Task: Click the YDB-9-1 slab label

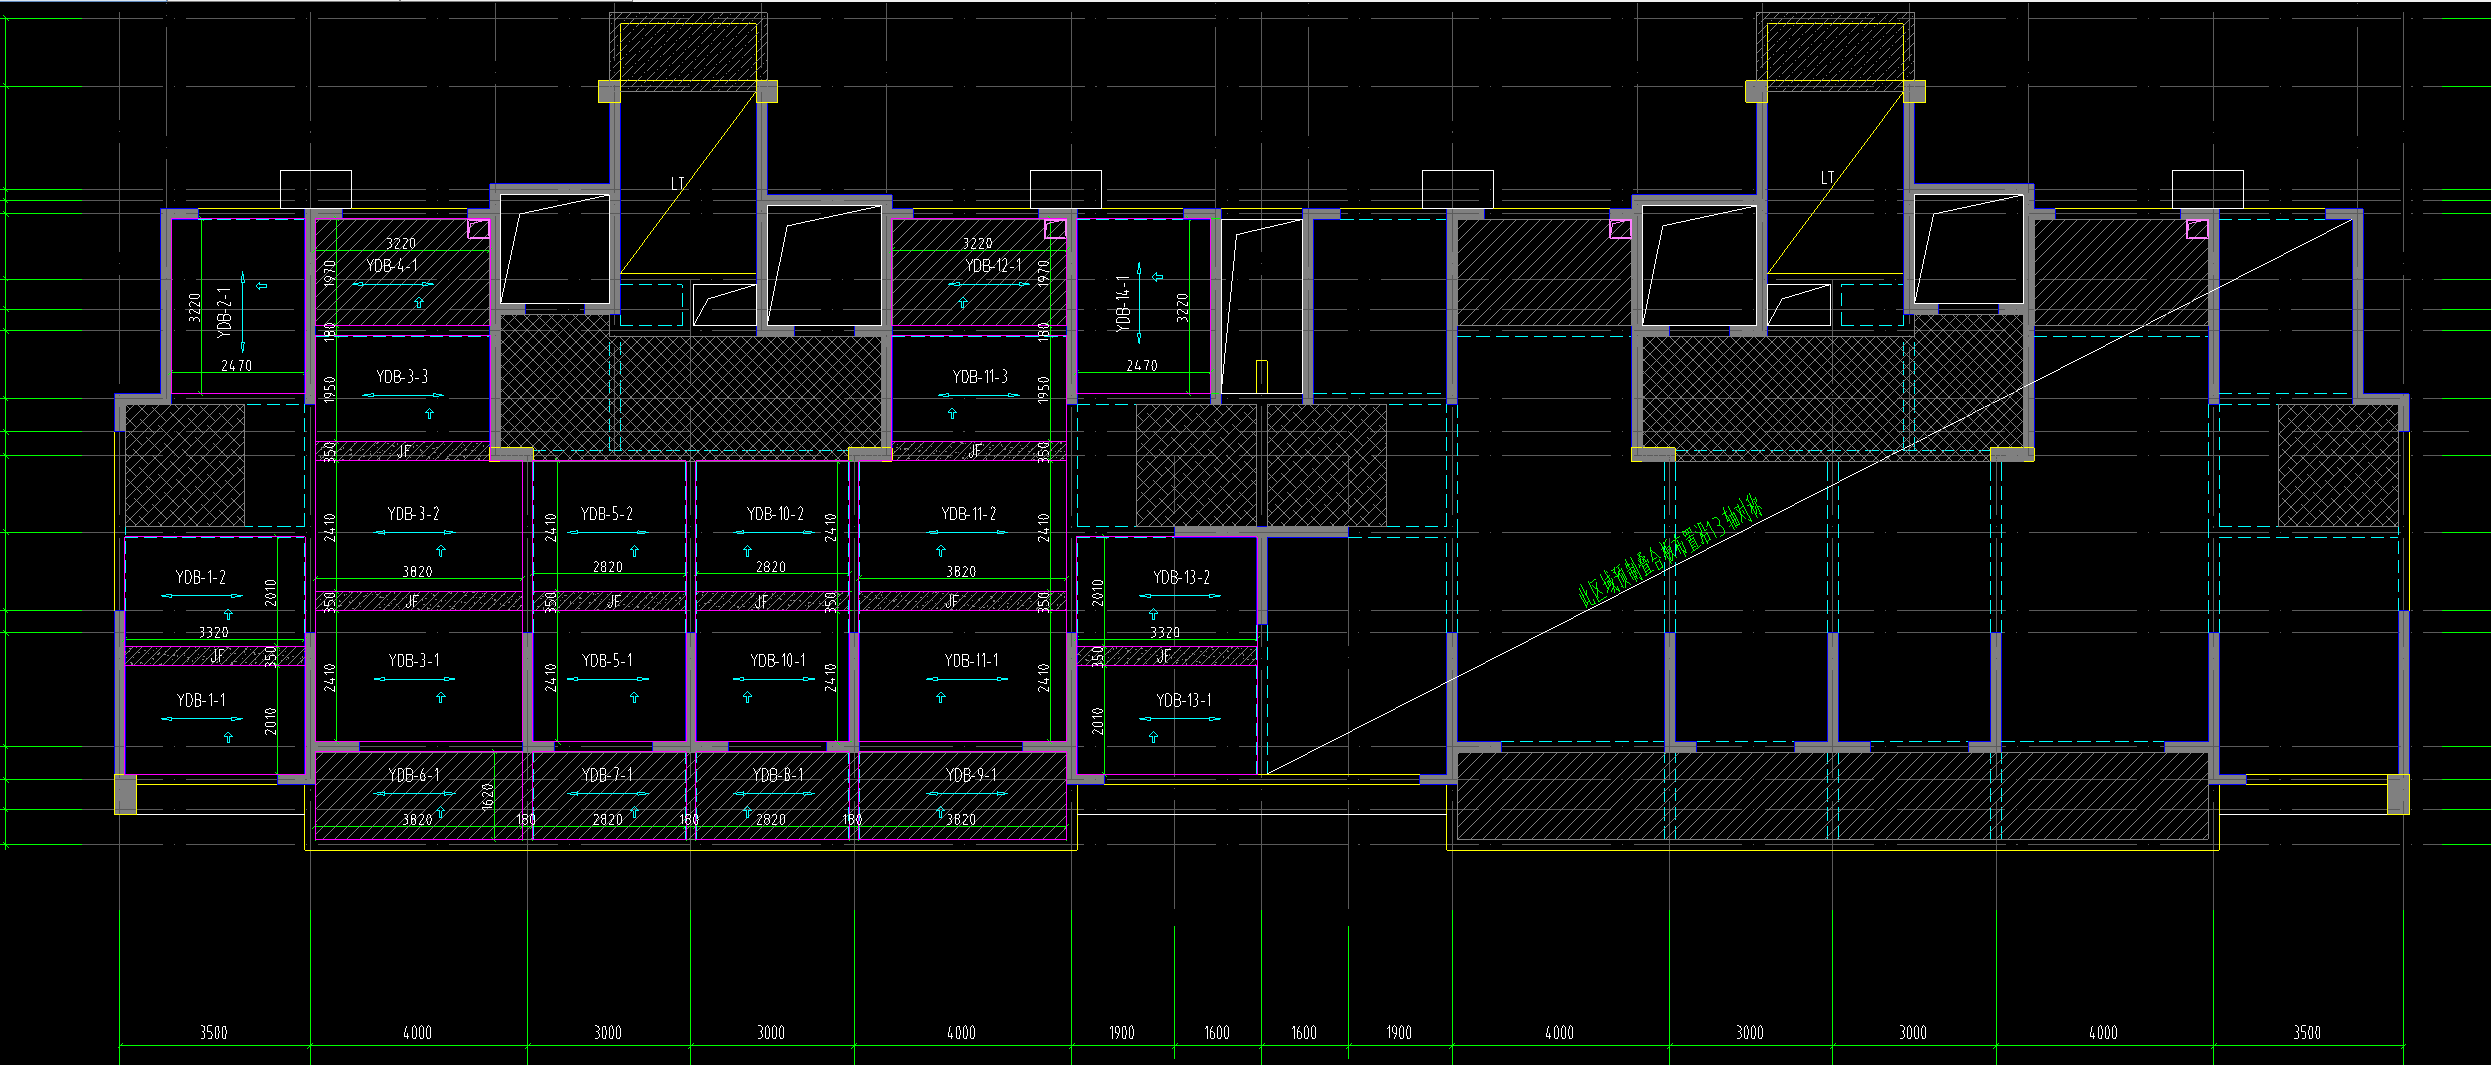Action: (x=971, y=776)
